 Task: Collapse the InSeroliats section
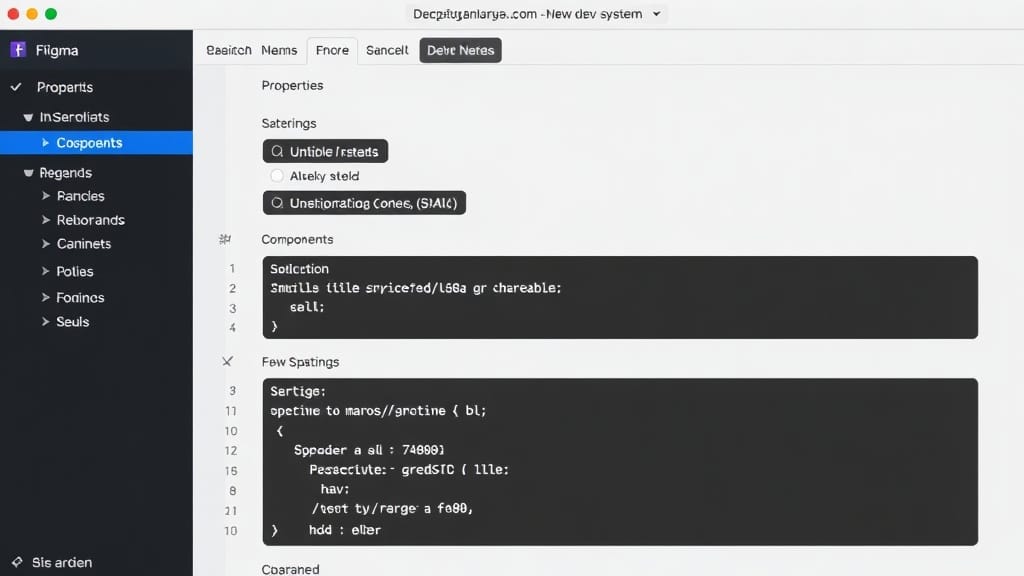[x=28, y=118]
